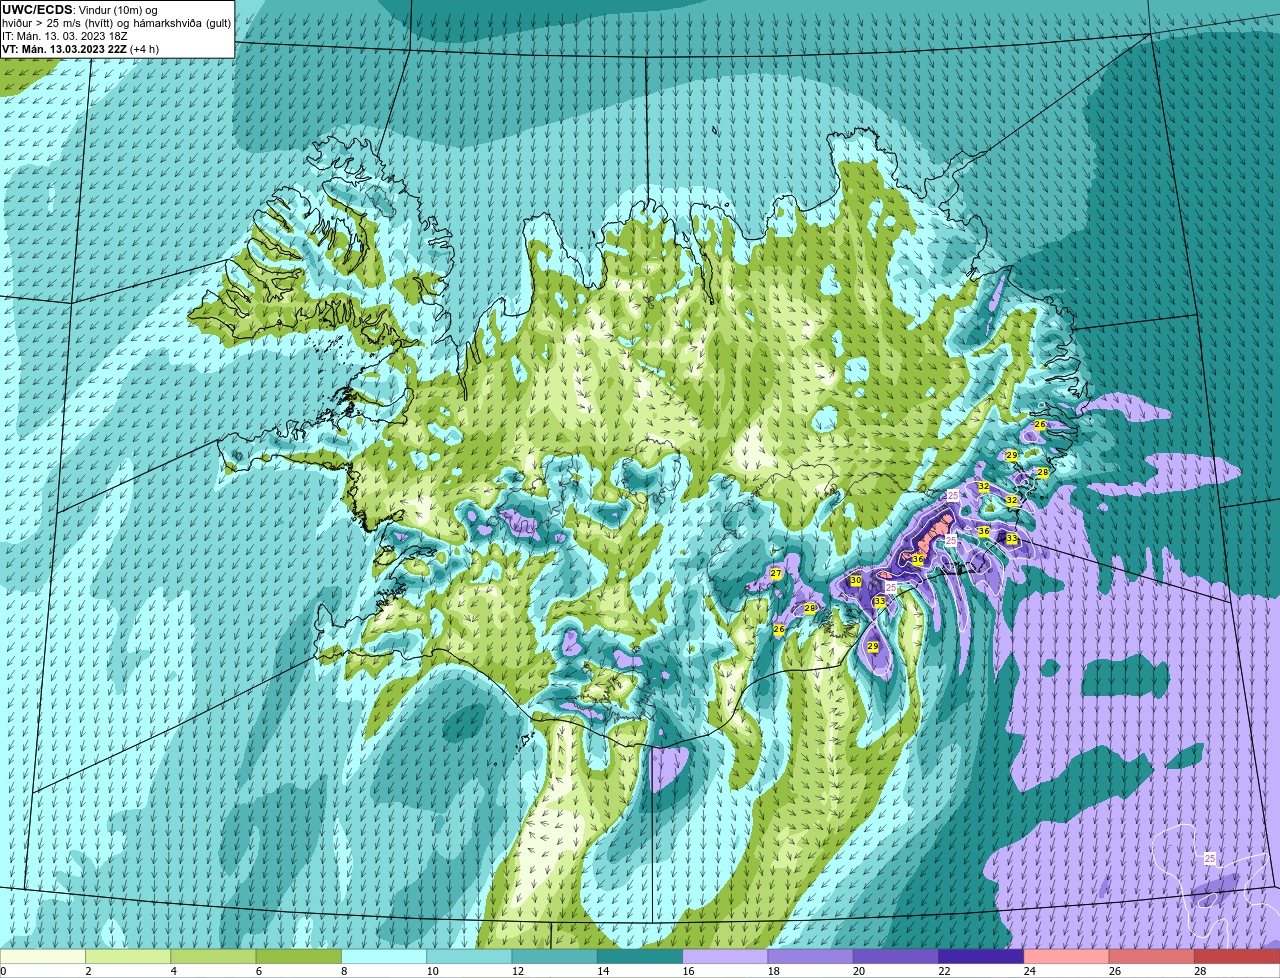Select the light green 2–4 m/s legend swatch
Image resolution: width=1280 pixels, height=978 pixels.
pyautogui.click(x=128, y=956)
